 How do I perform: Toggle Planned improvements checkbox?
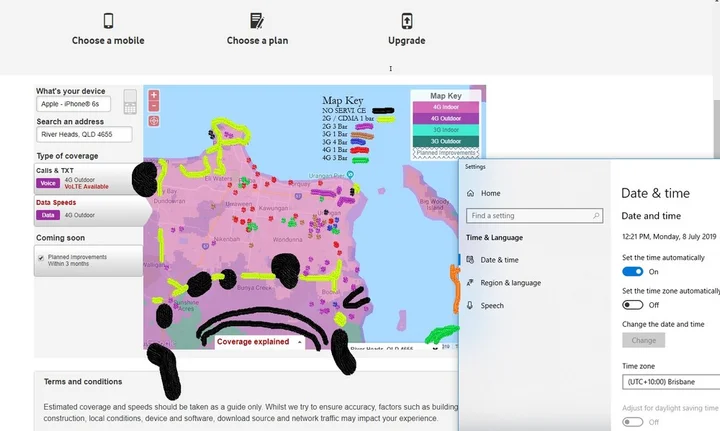coord(40,257)
